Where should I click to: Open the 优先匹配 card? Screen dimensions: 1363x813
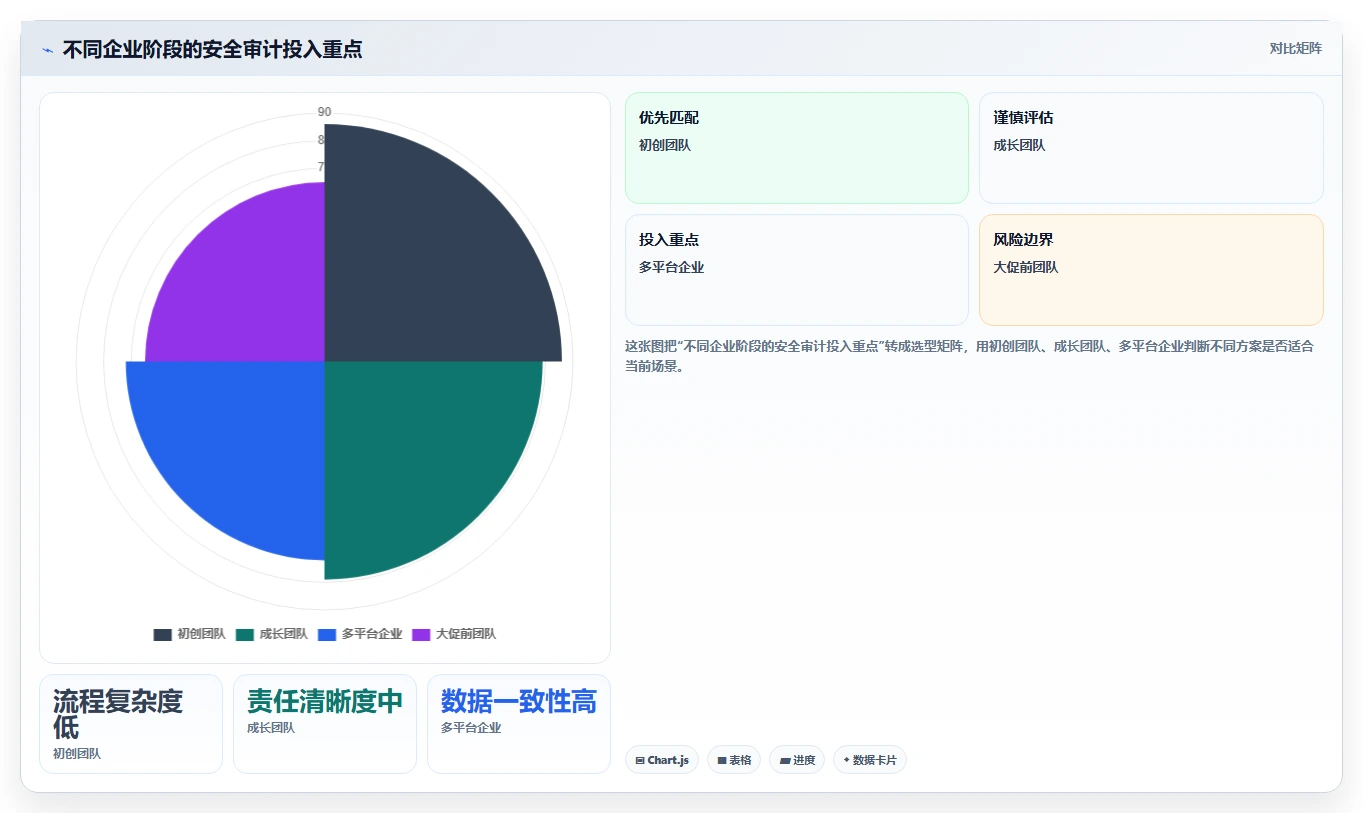click(797, 148)
